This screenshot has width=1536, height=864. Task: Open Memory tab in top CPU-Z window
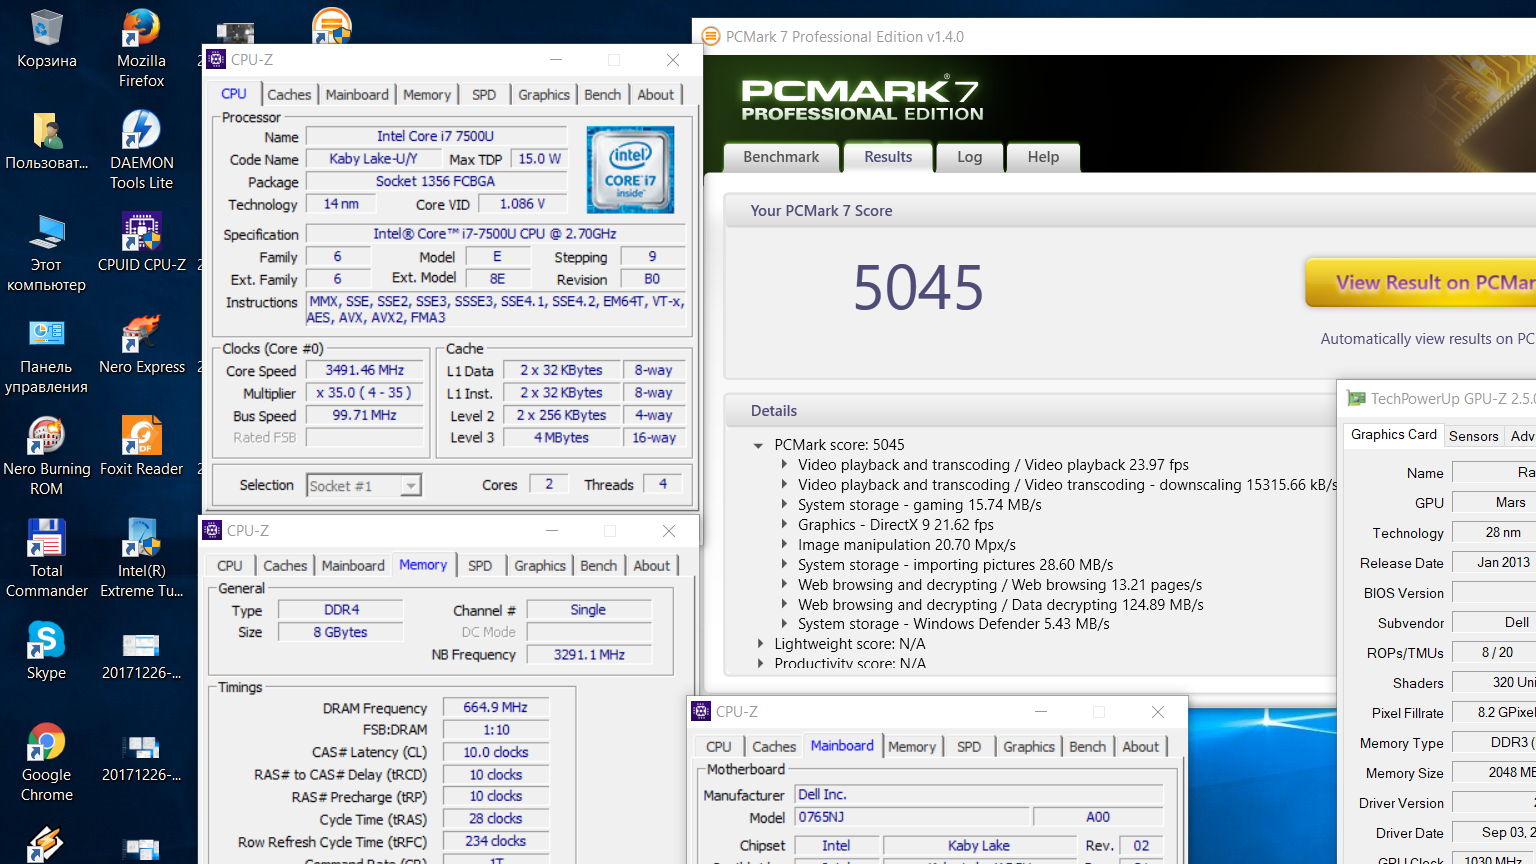tap(427, 95)
